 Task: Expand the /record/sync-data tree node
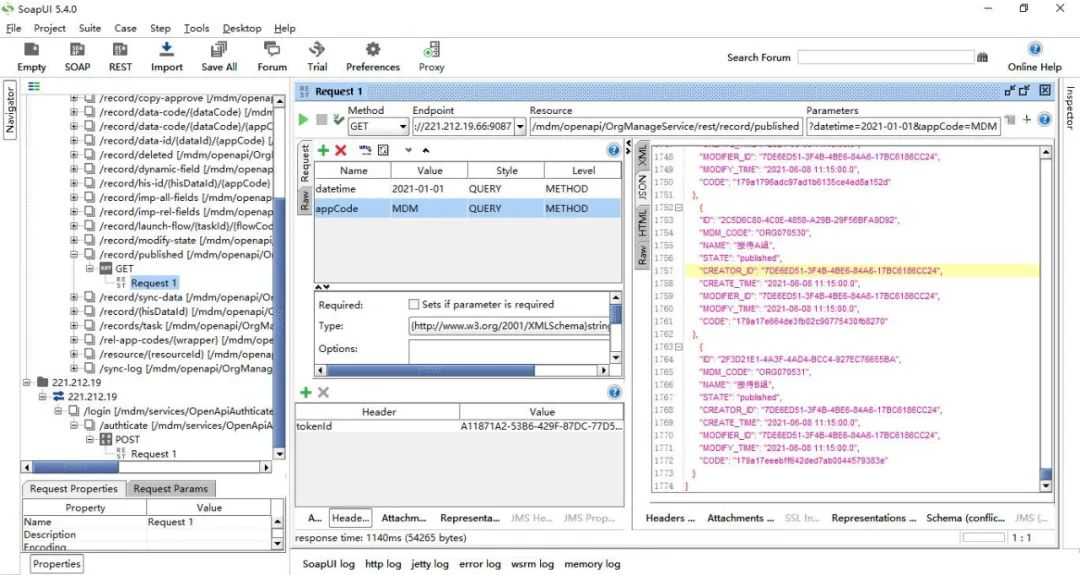(x=74, y=297)
